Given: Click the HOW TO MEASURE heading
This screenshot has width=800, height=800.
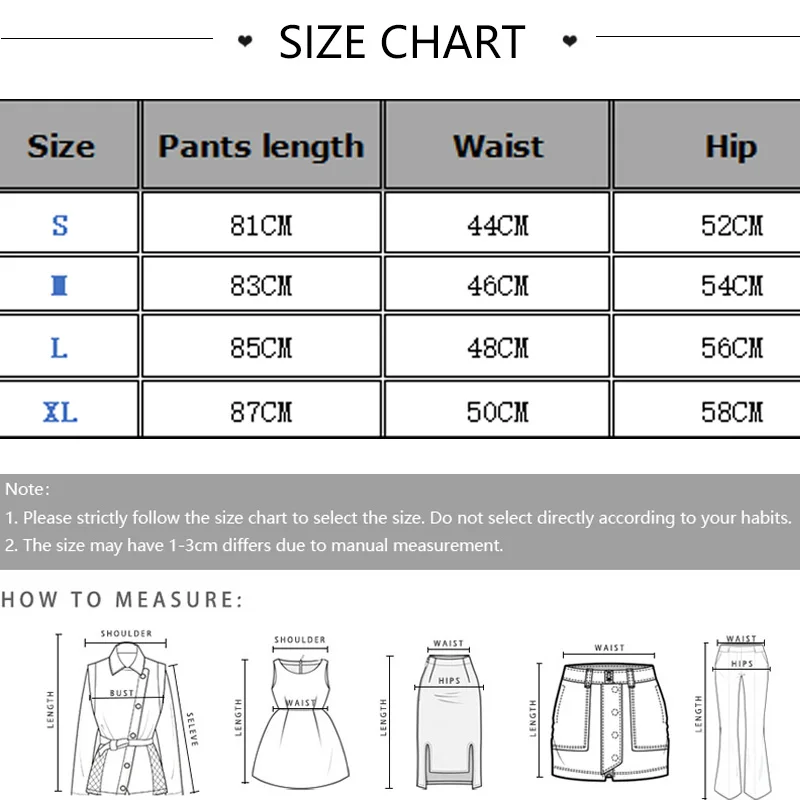Looking at the screenshot, I should point(122,600).
